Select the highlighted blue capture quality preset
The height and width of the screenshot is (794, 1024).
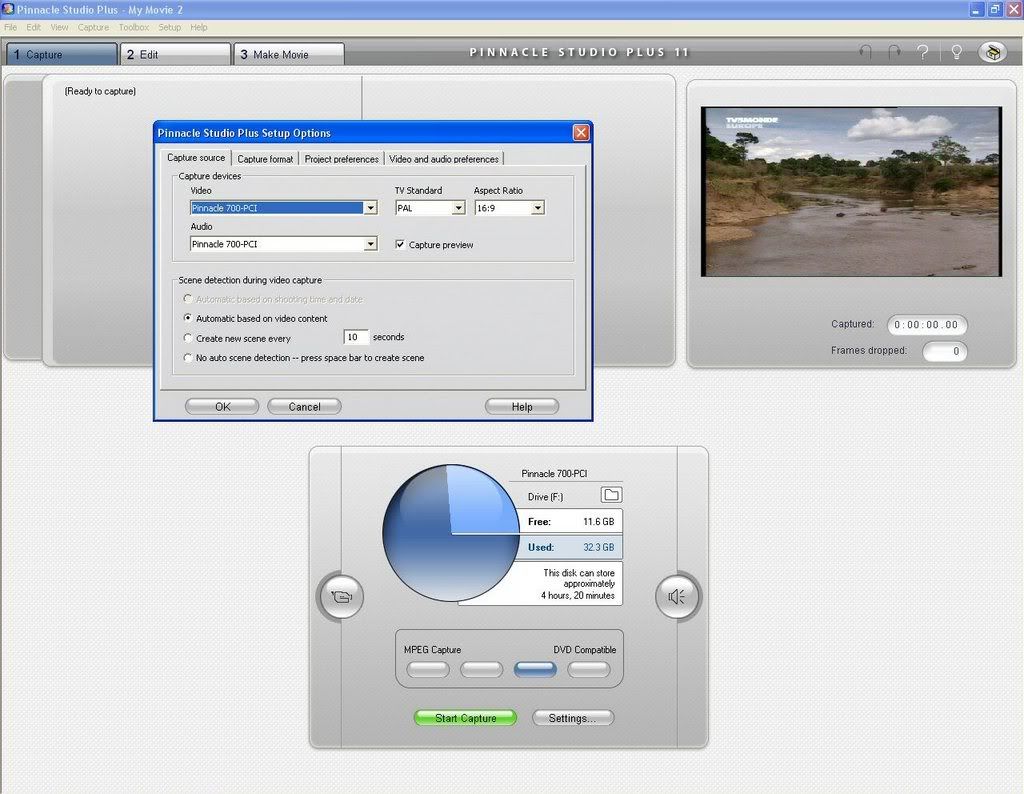pyautogui.click(x=535, y=669)
